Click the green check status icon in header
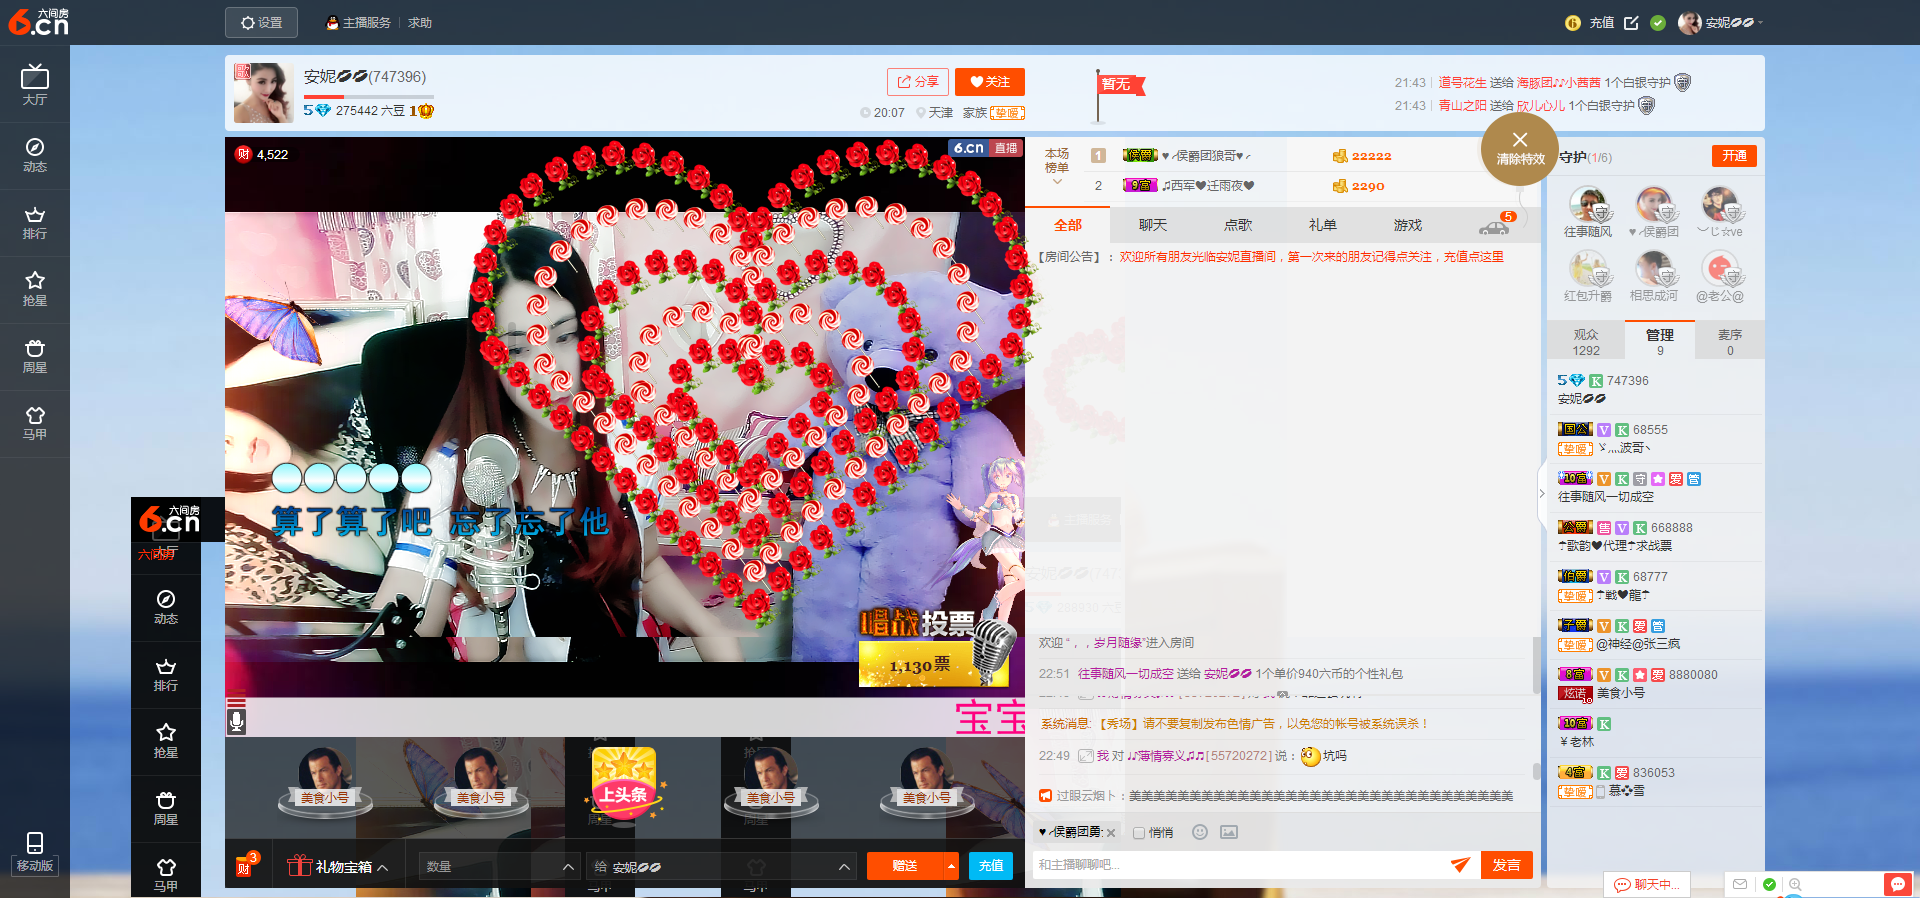Screen dimensions: 1920x898 point(1658,22)
